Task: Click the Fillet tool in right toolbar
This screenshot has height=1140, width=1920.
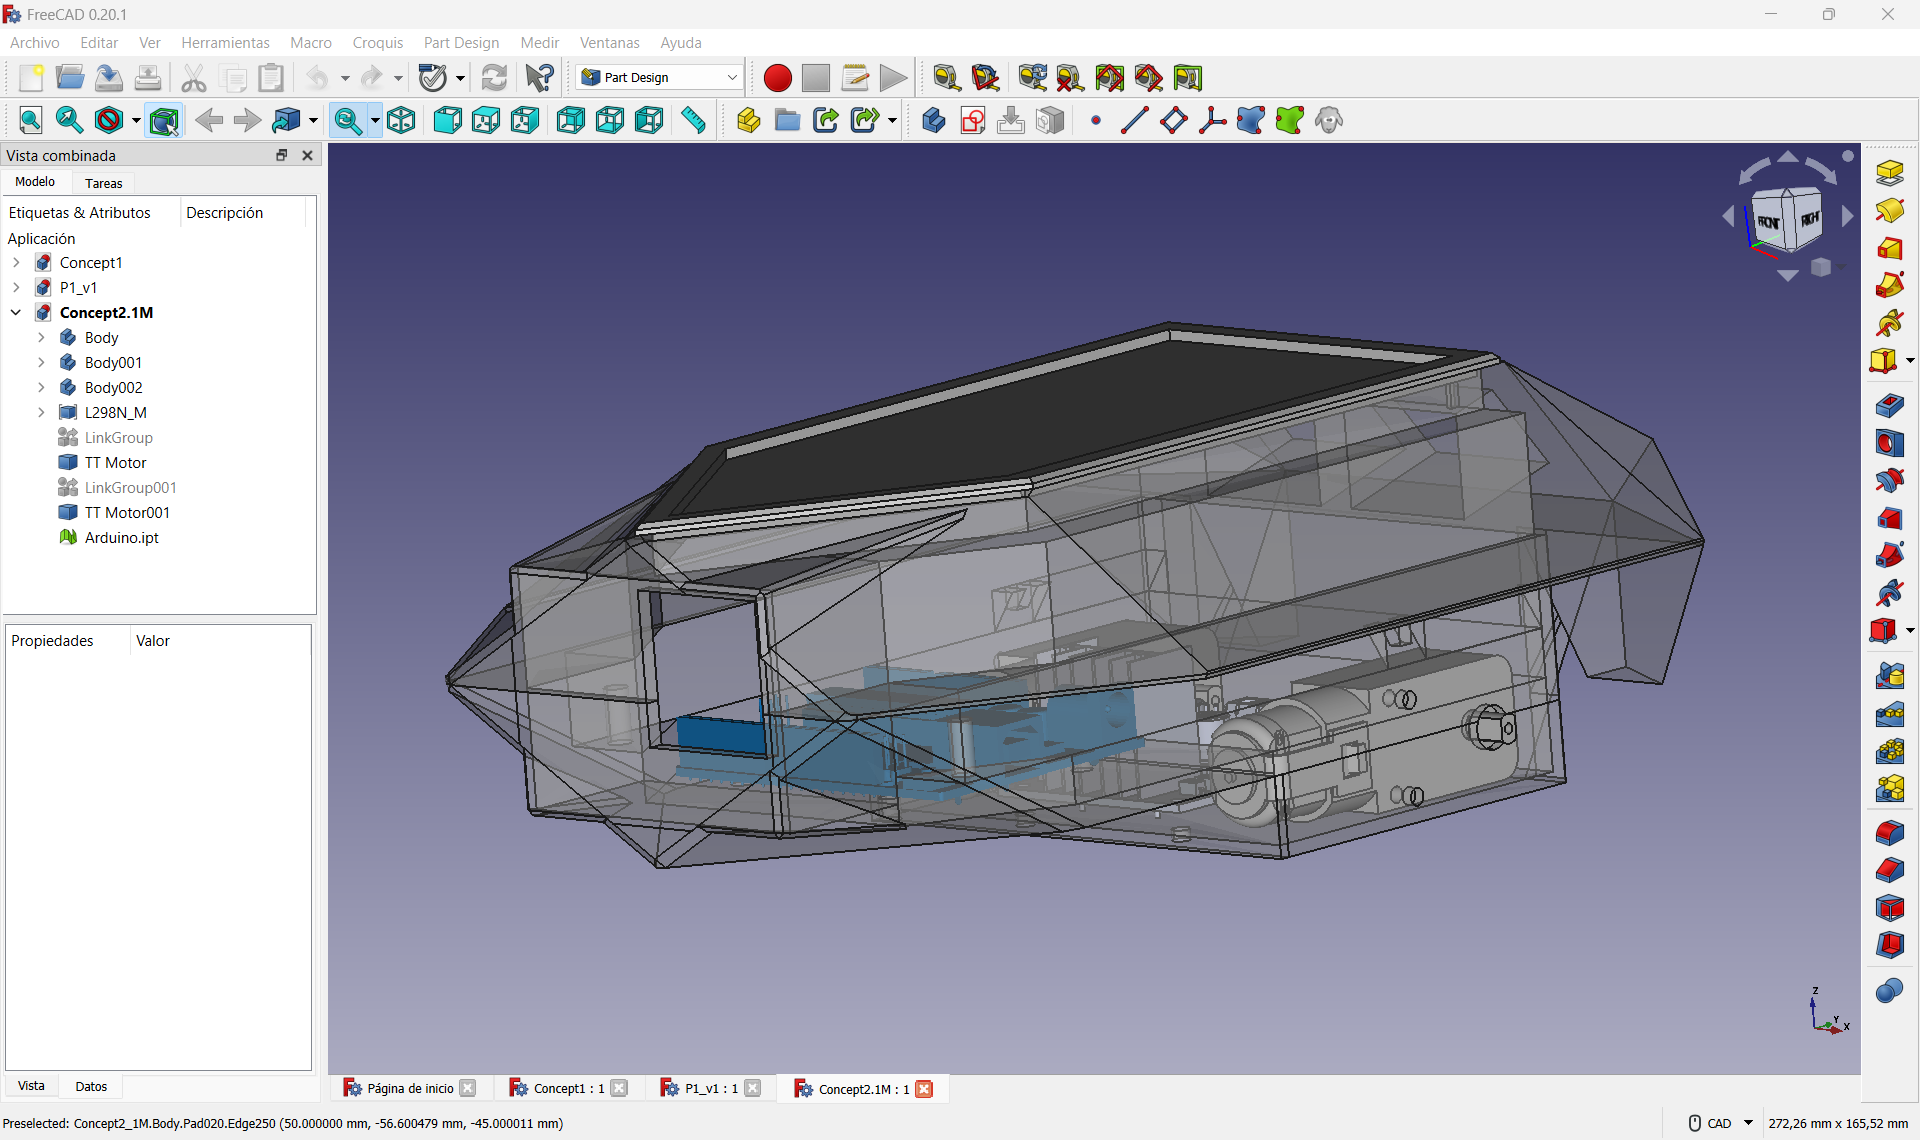Action: coord(1889,833)
